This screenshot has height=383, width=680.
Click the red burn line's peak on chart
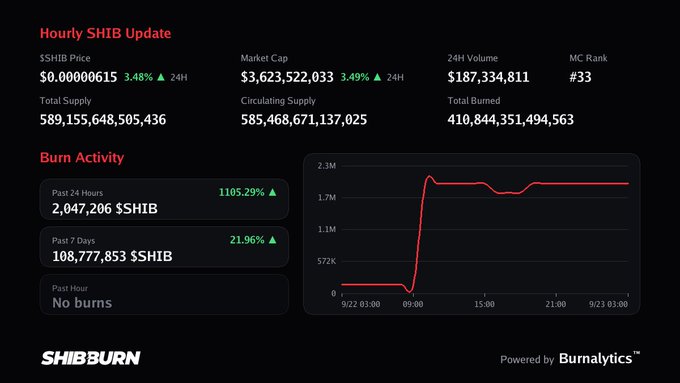pyautogui.click(x=429, y=176)
